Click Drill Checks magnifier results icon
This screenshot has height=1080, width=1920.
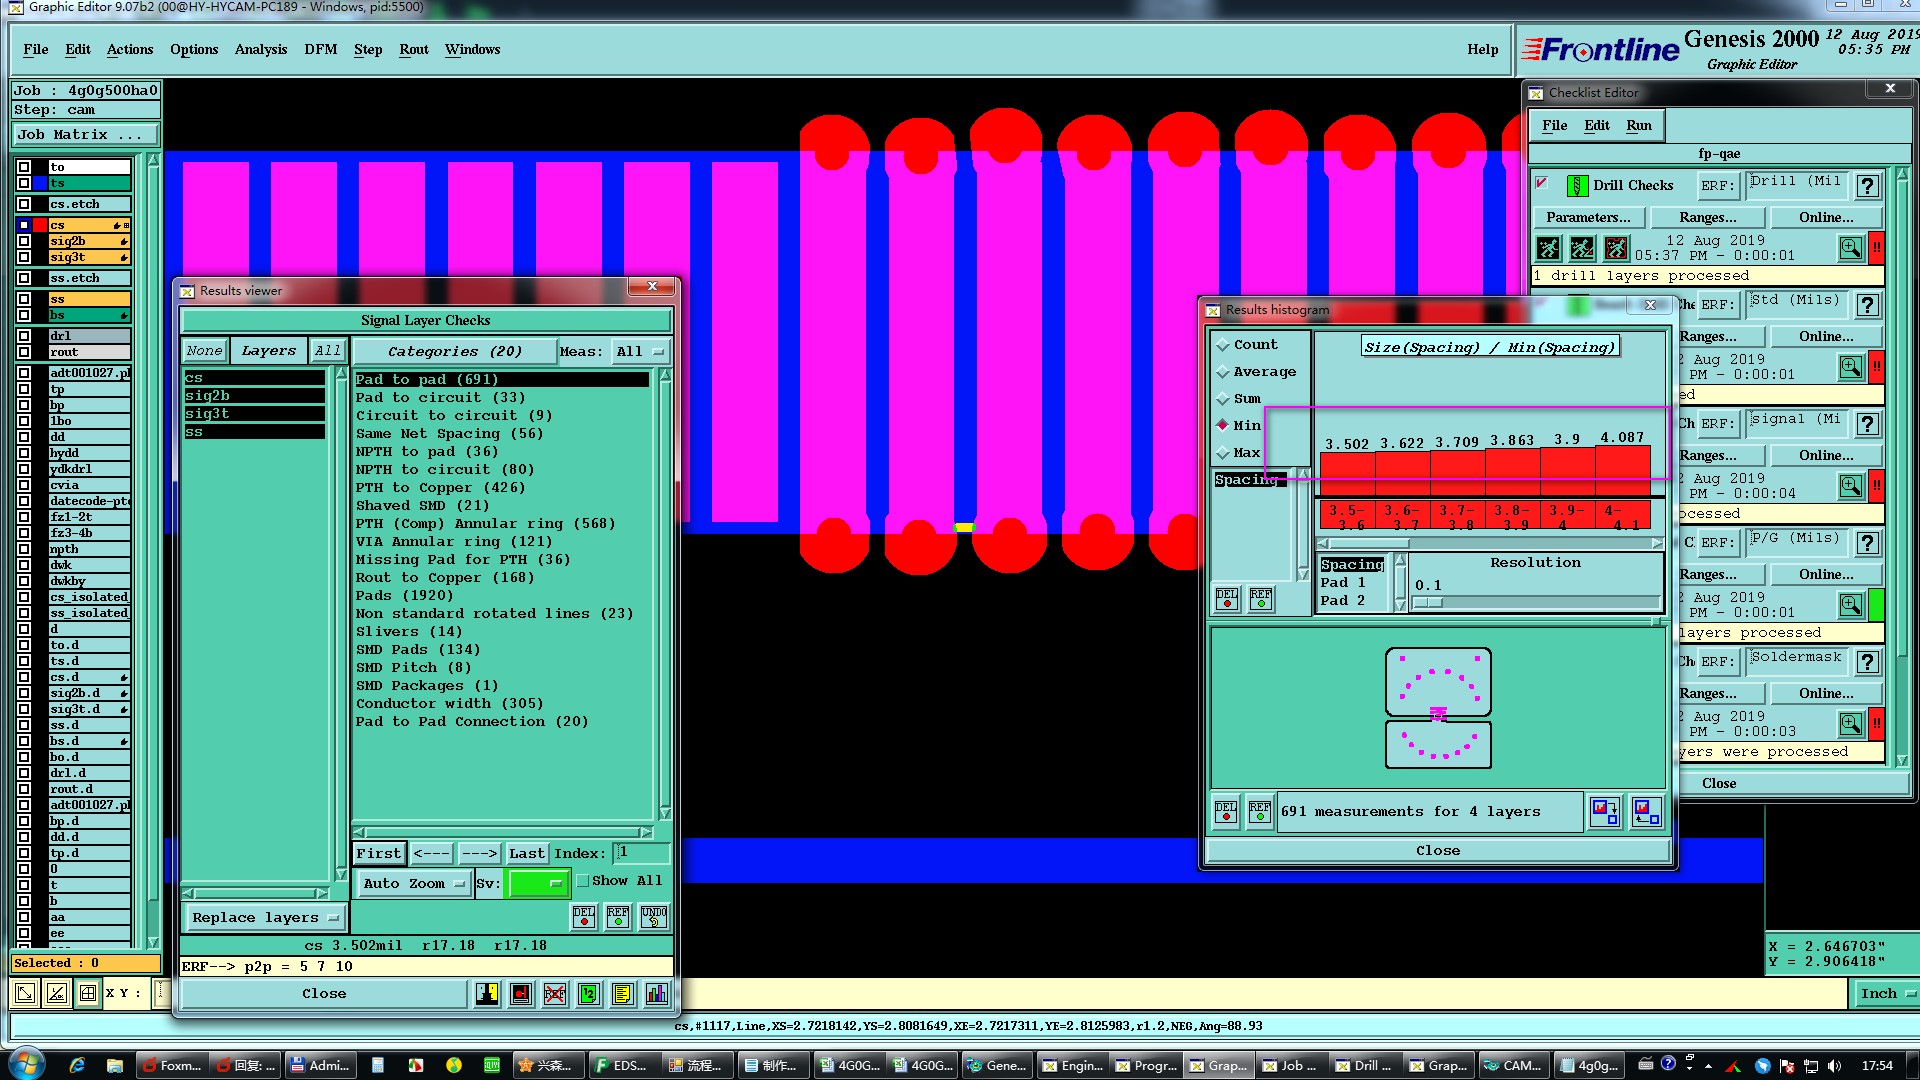(1850, 248)
